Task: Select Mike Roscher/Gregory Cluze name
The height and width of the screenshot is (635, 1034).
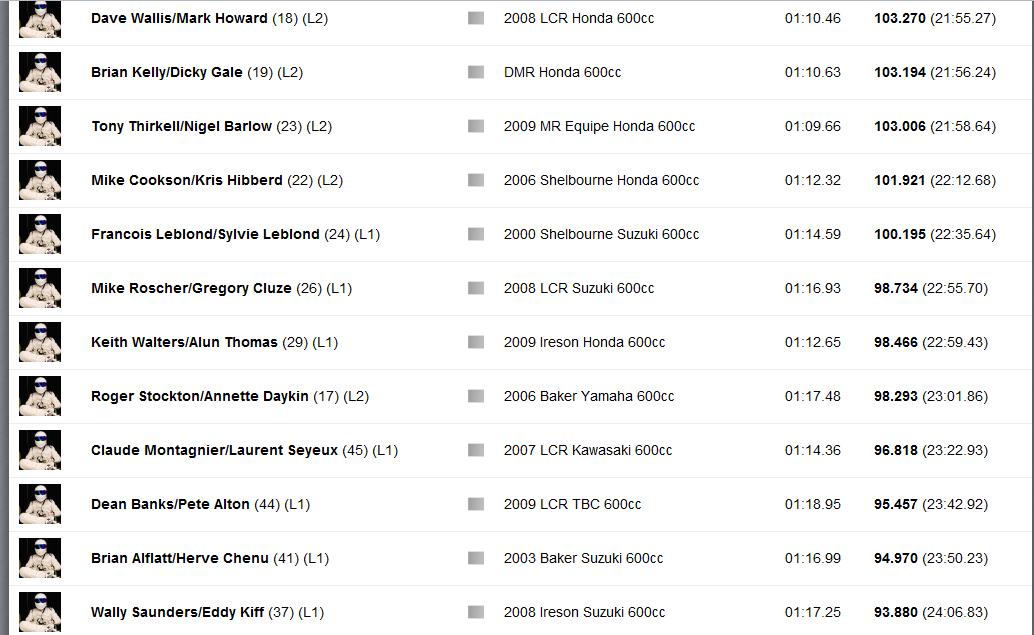Action: click(191, 288)
